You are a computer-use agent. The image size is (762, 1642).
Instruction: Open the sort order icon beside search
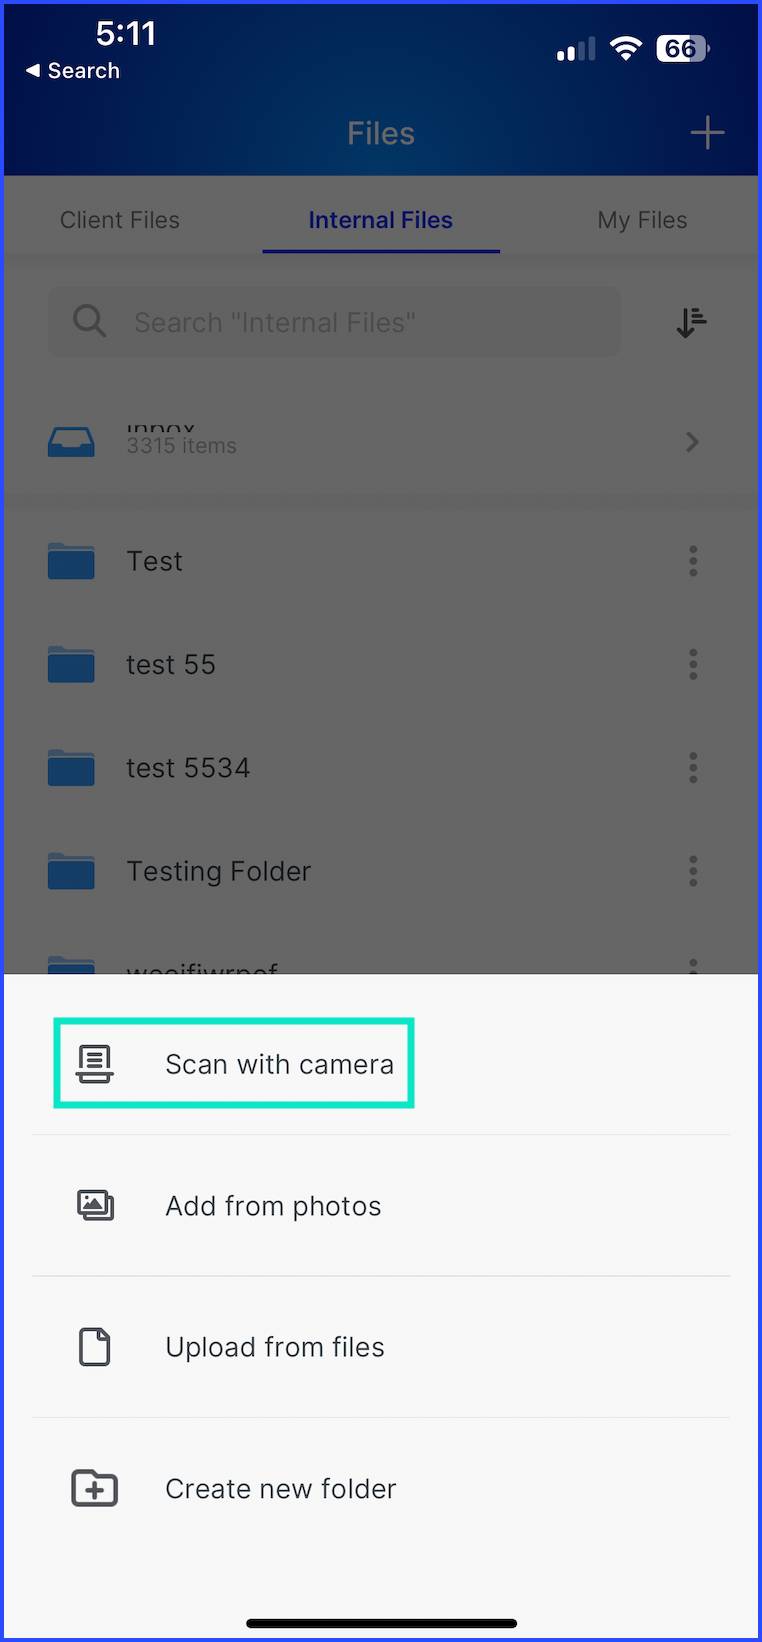click(691, 322)
